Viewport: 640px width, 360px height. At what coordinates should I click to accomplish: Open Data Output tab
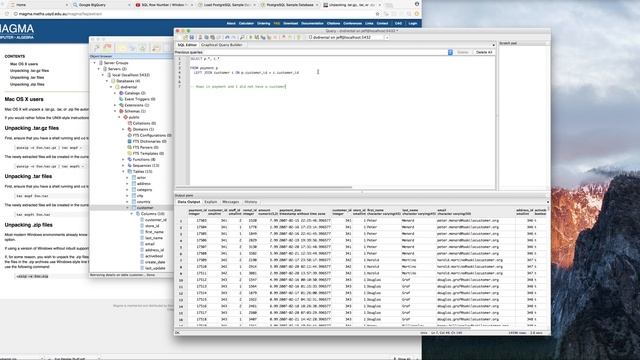(189, 202)
